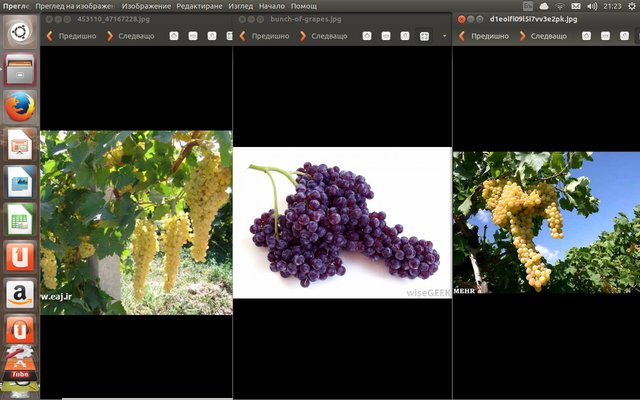Open Amazon from the launcher
Screen dimensions: 640x400
coord(20,294)
